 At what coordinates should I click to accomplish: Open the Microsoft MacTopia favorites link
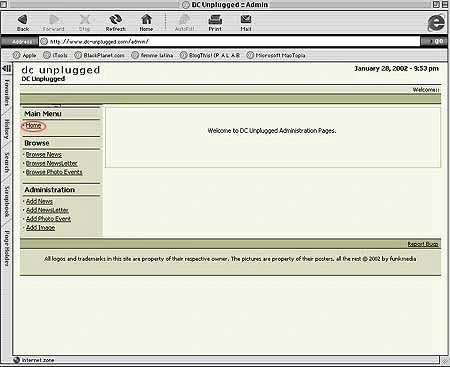(276, 55)
